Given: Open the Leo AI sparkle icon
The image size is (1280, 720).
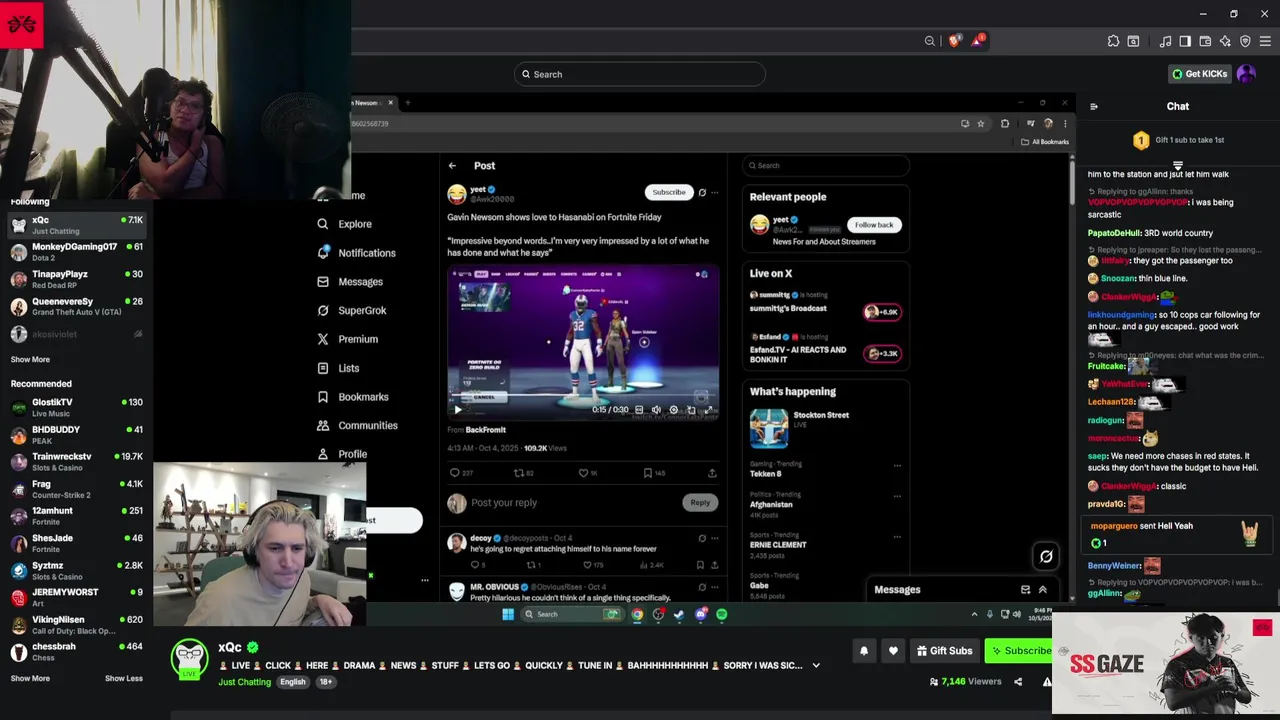Looking at the screenshot, I should (1225, 41).
